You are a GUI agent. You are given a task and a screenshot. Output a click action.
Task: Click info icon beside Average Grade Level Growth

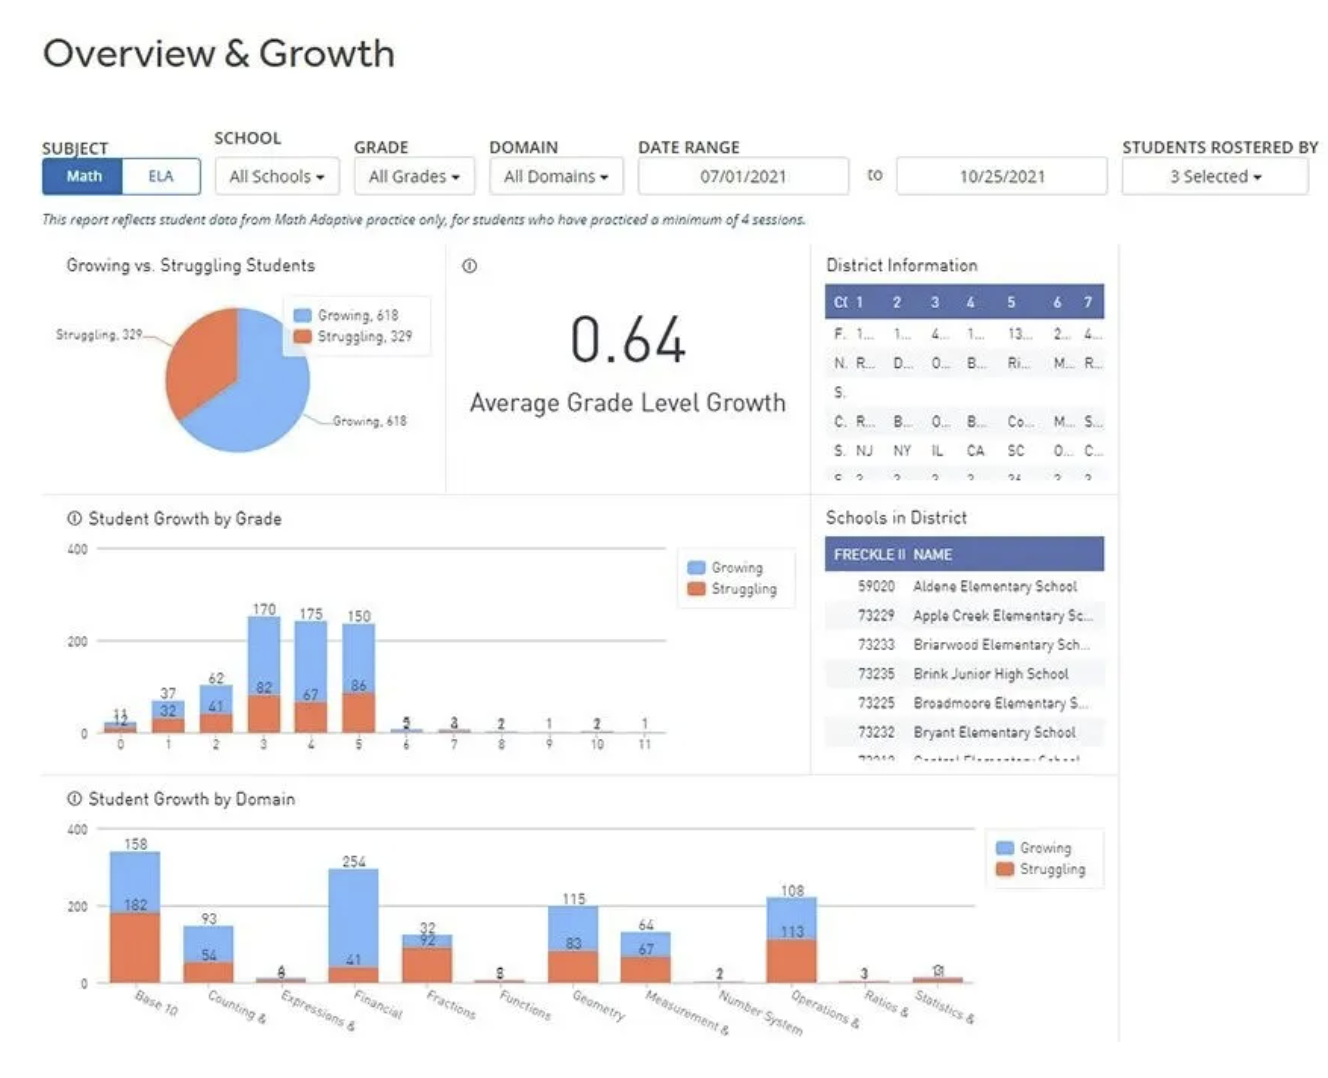tap(469, 266)
